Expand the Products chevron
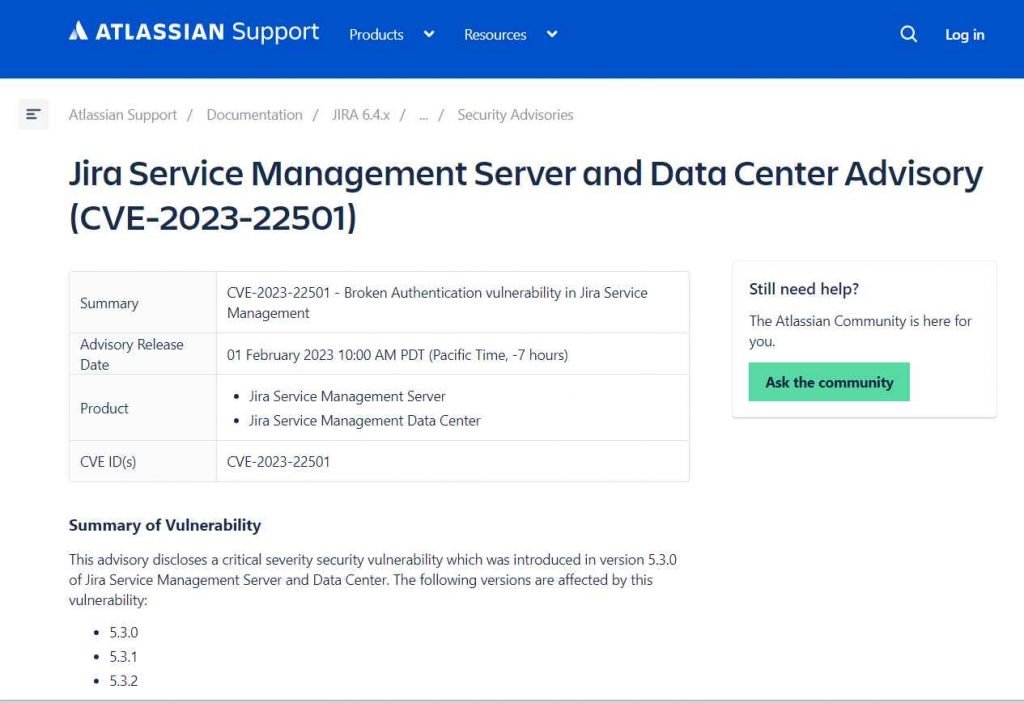 tap(429, 34)
